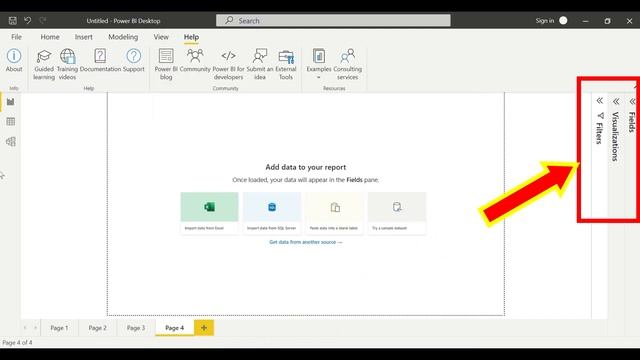Viewport: 640px width, 360px height.
Task: Open the File menu
Action: tap(16, 37)
